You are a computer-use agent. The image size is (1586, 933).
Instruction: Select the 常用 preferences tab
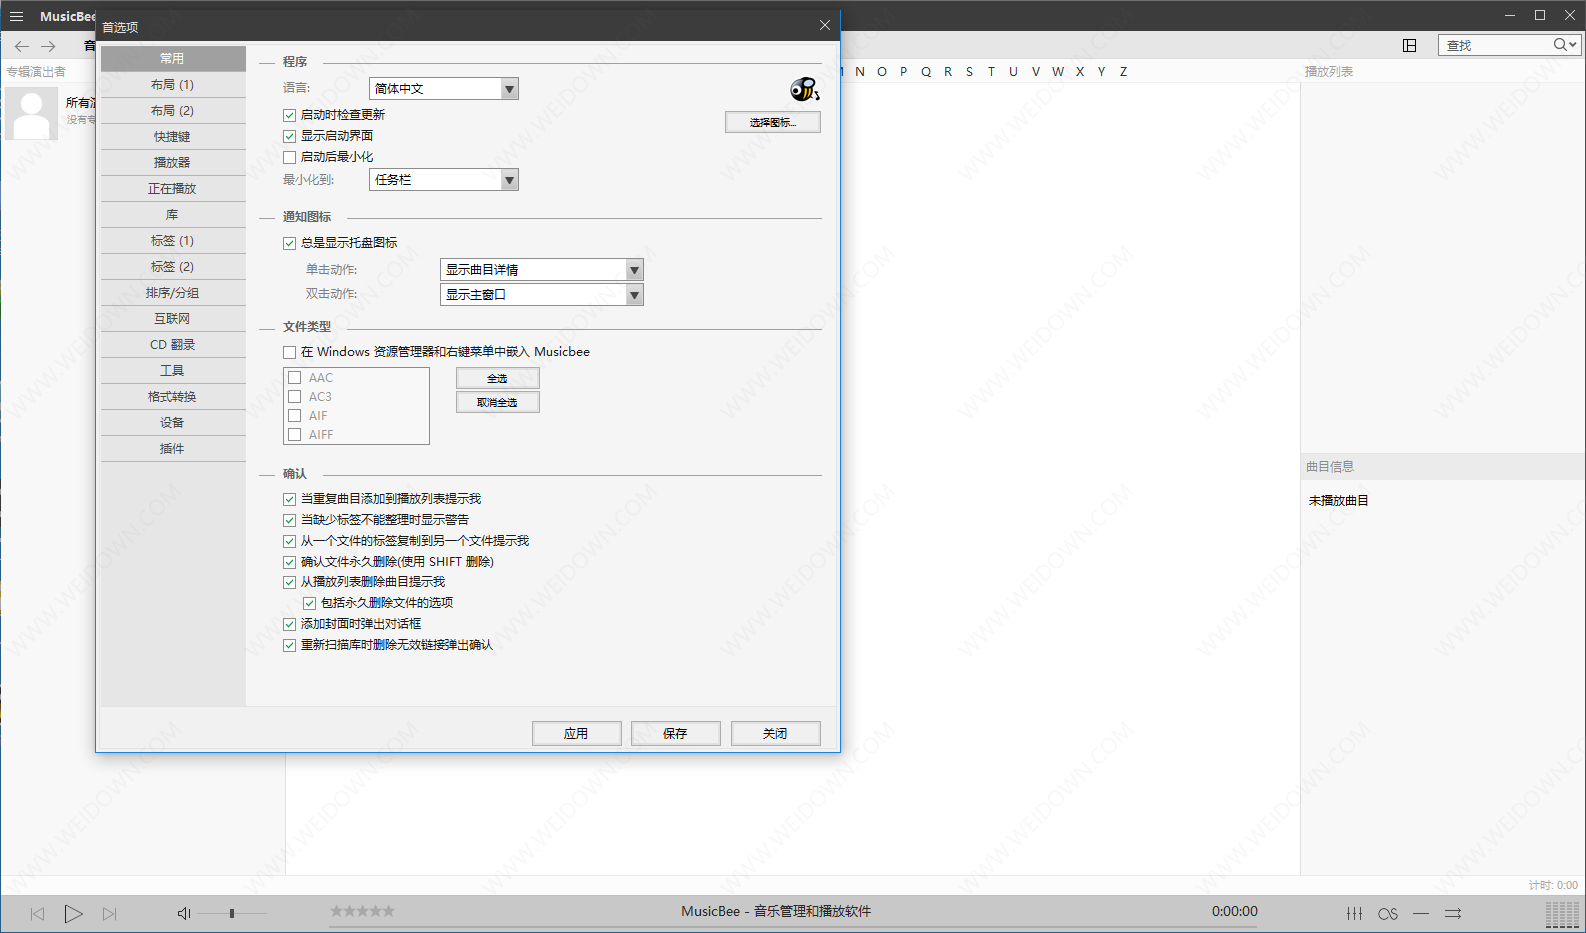pyautogui.click(x=173, y=59)
